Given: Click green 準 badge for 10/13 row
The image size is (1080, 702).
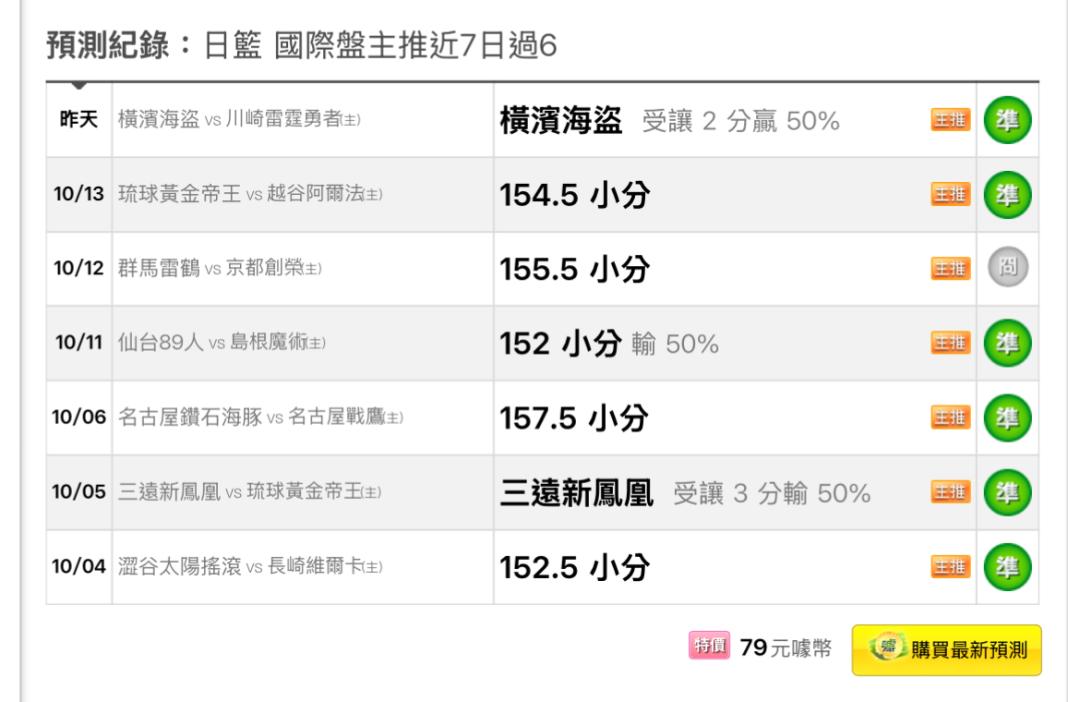Looking at the screenshot, I should click(1007, 195).
